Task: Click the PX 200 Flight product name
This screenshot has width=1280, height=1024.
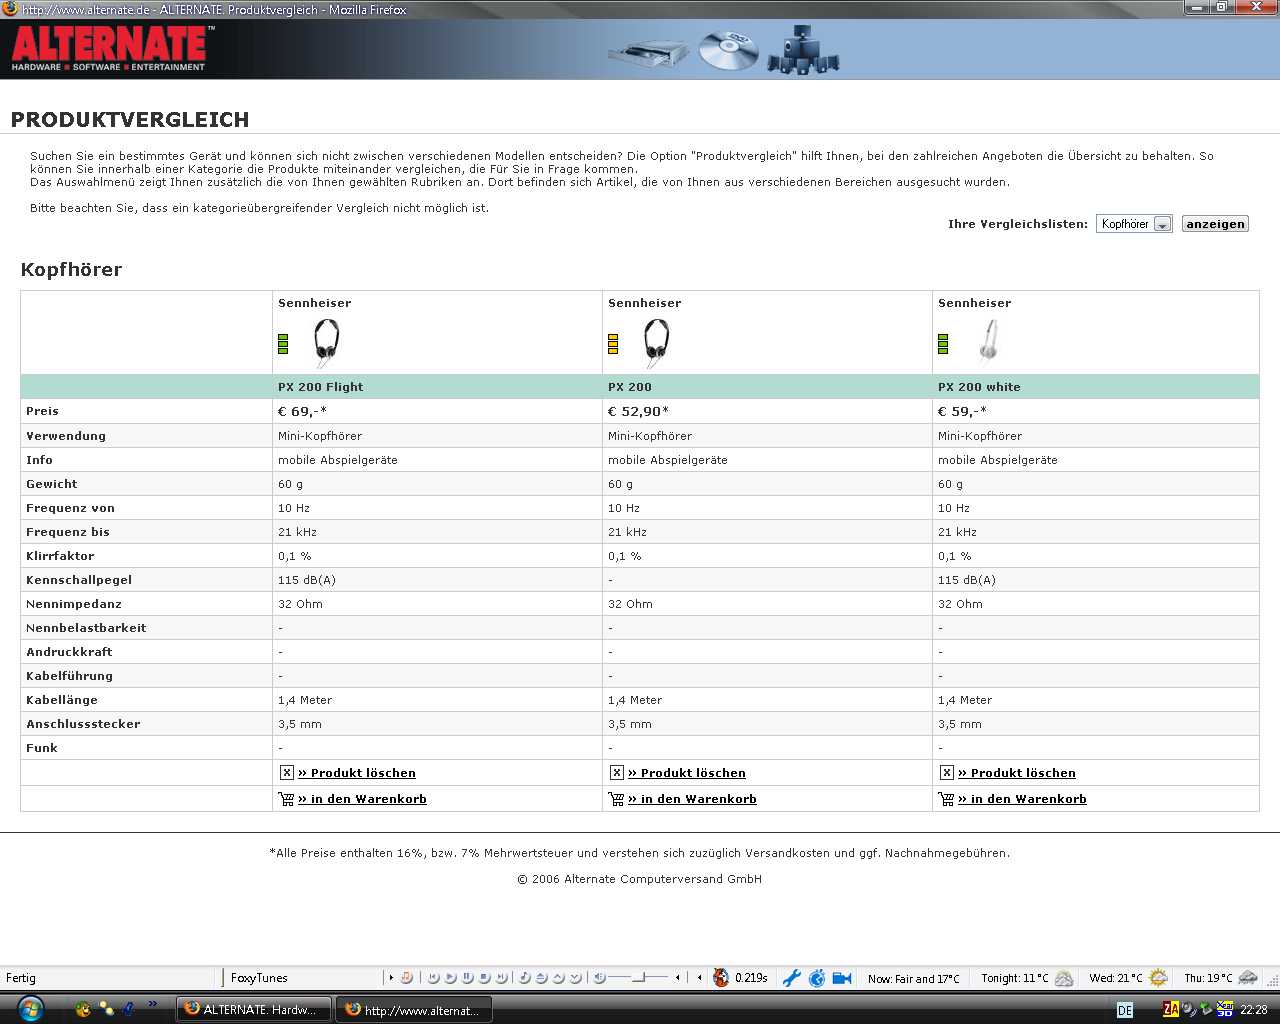Action: (320, 387)
